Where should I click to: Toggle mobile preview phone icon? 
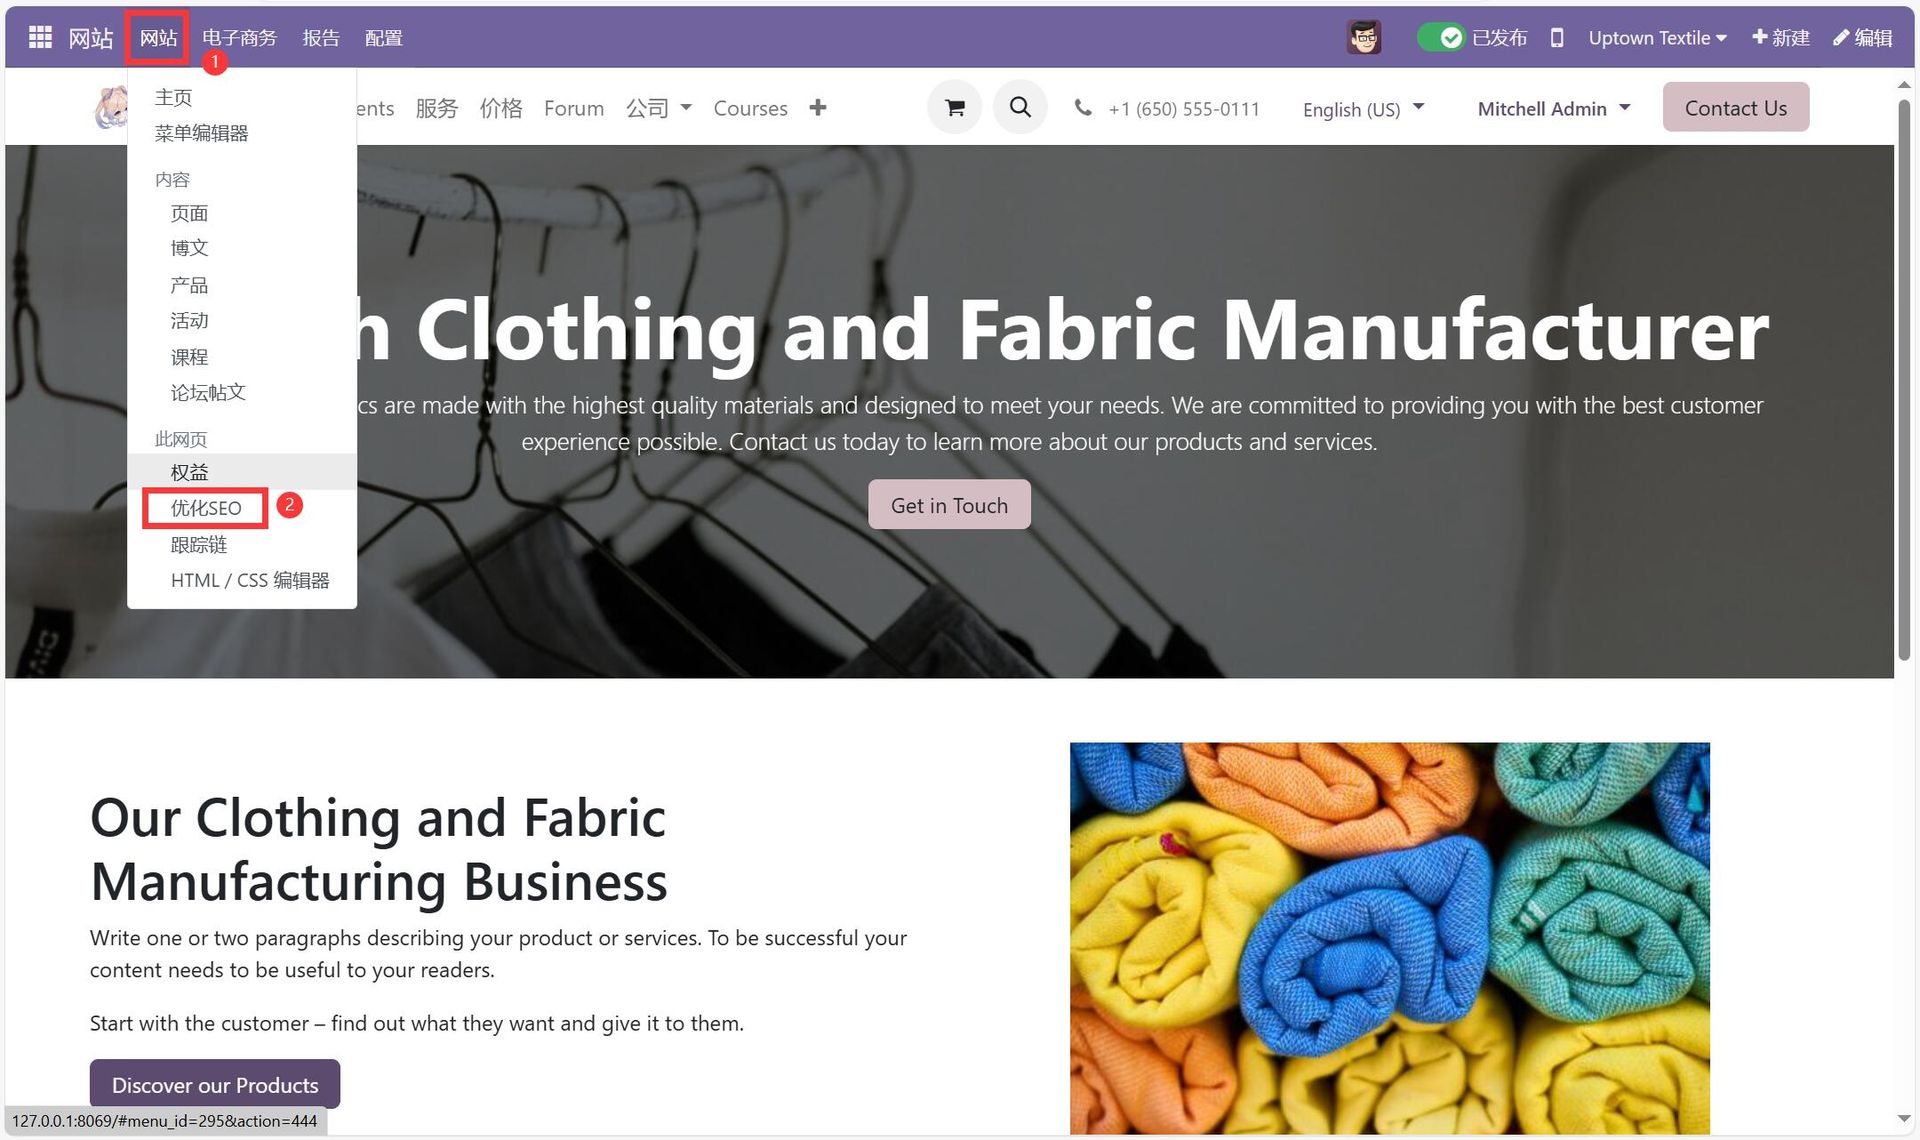1557,38
